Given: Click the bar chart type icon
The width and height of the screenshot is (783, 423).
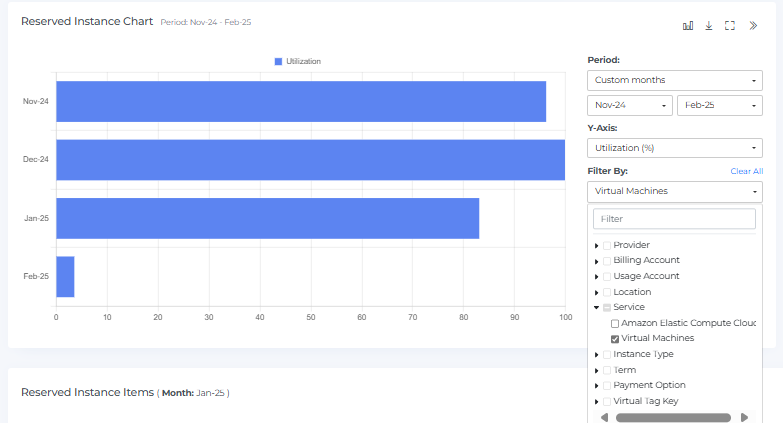Looking at the screenshot, I should (688, 26).
